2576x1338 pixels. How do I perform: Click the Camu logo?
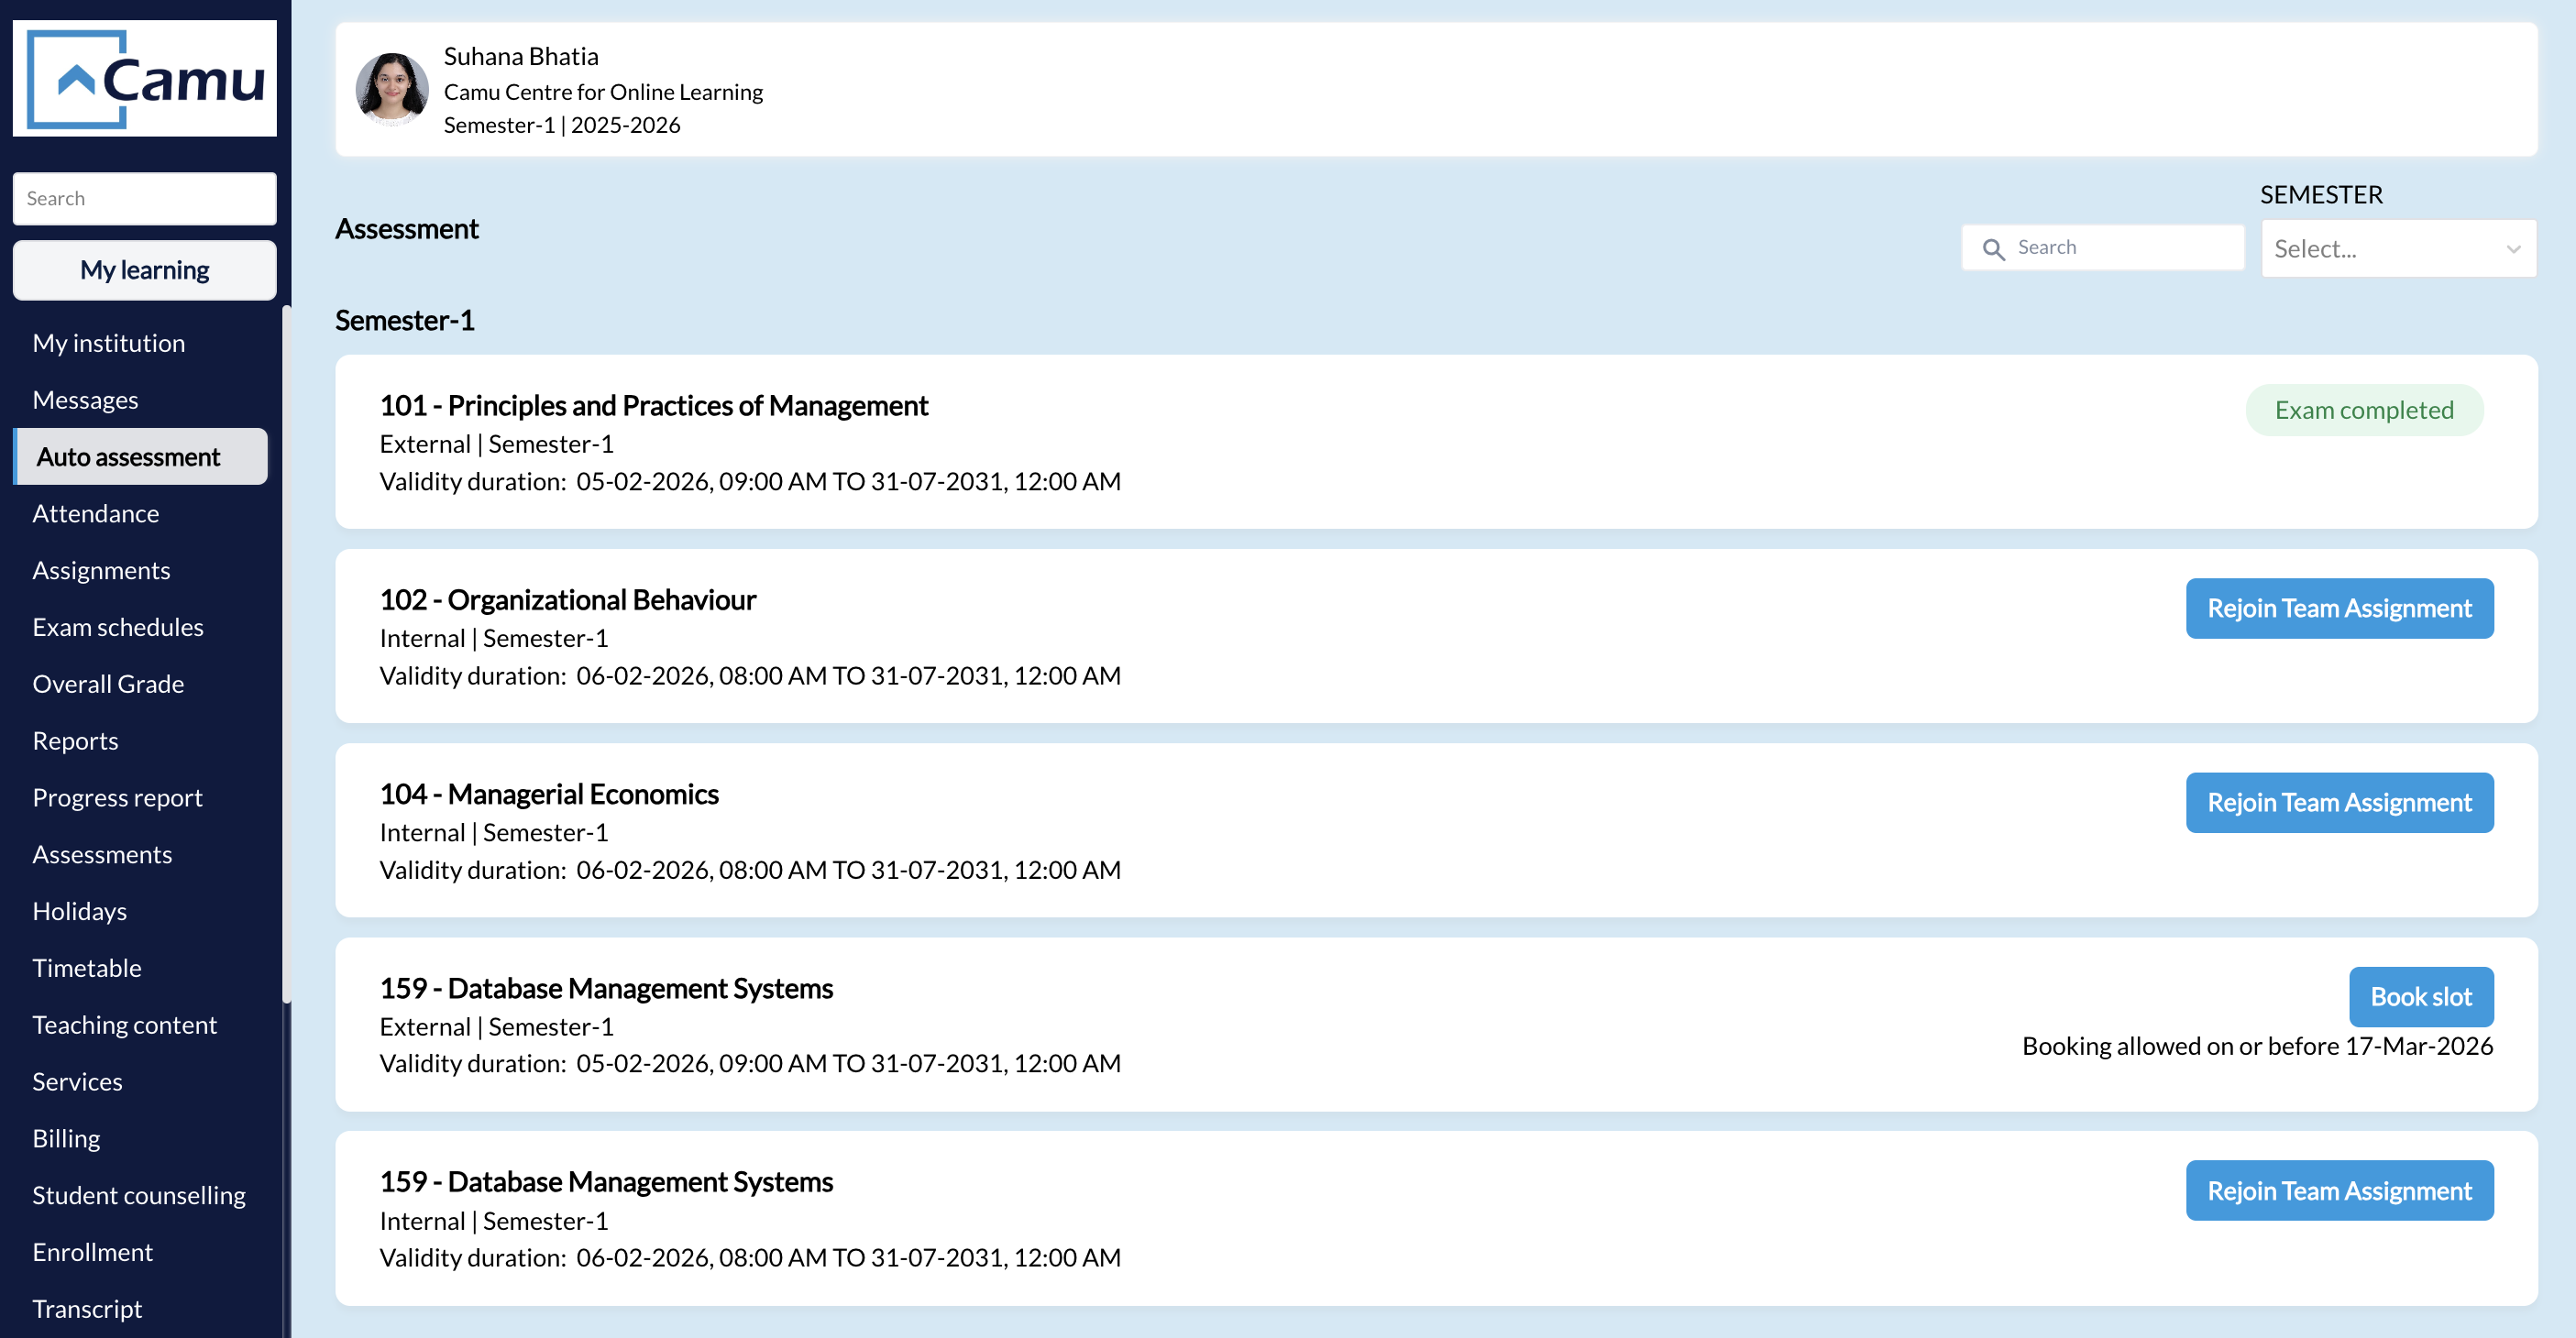tap(144, 78)
